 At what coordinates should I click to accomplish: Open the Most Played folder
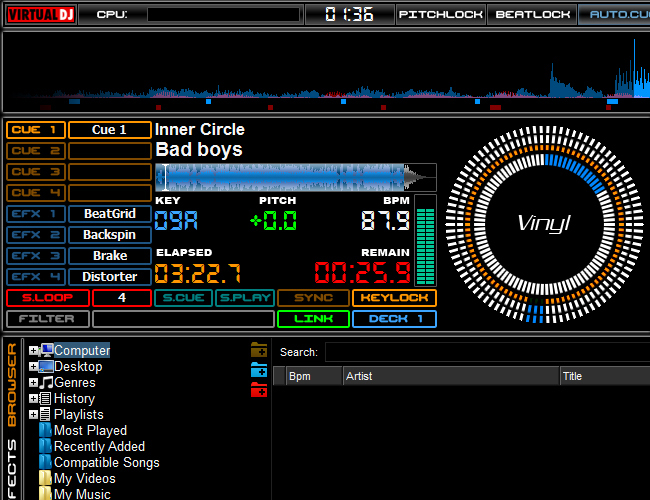point(90,430)
